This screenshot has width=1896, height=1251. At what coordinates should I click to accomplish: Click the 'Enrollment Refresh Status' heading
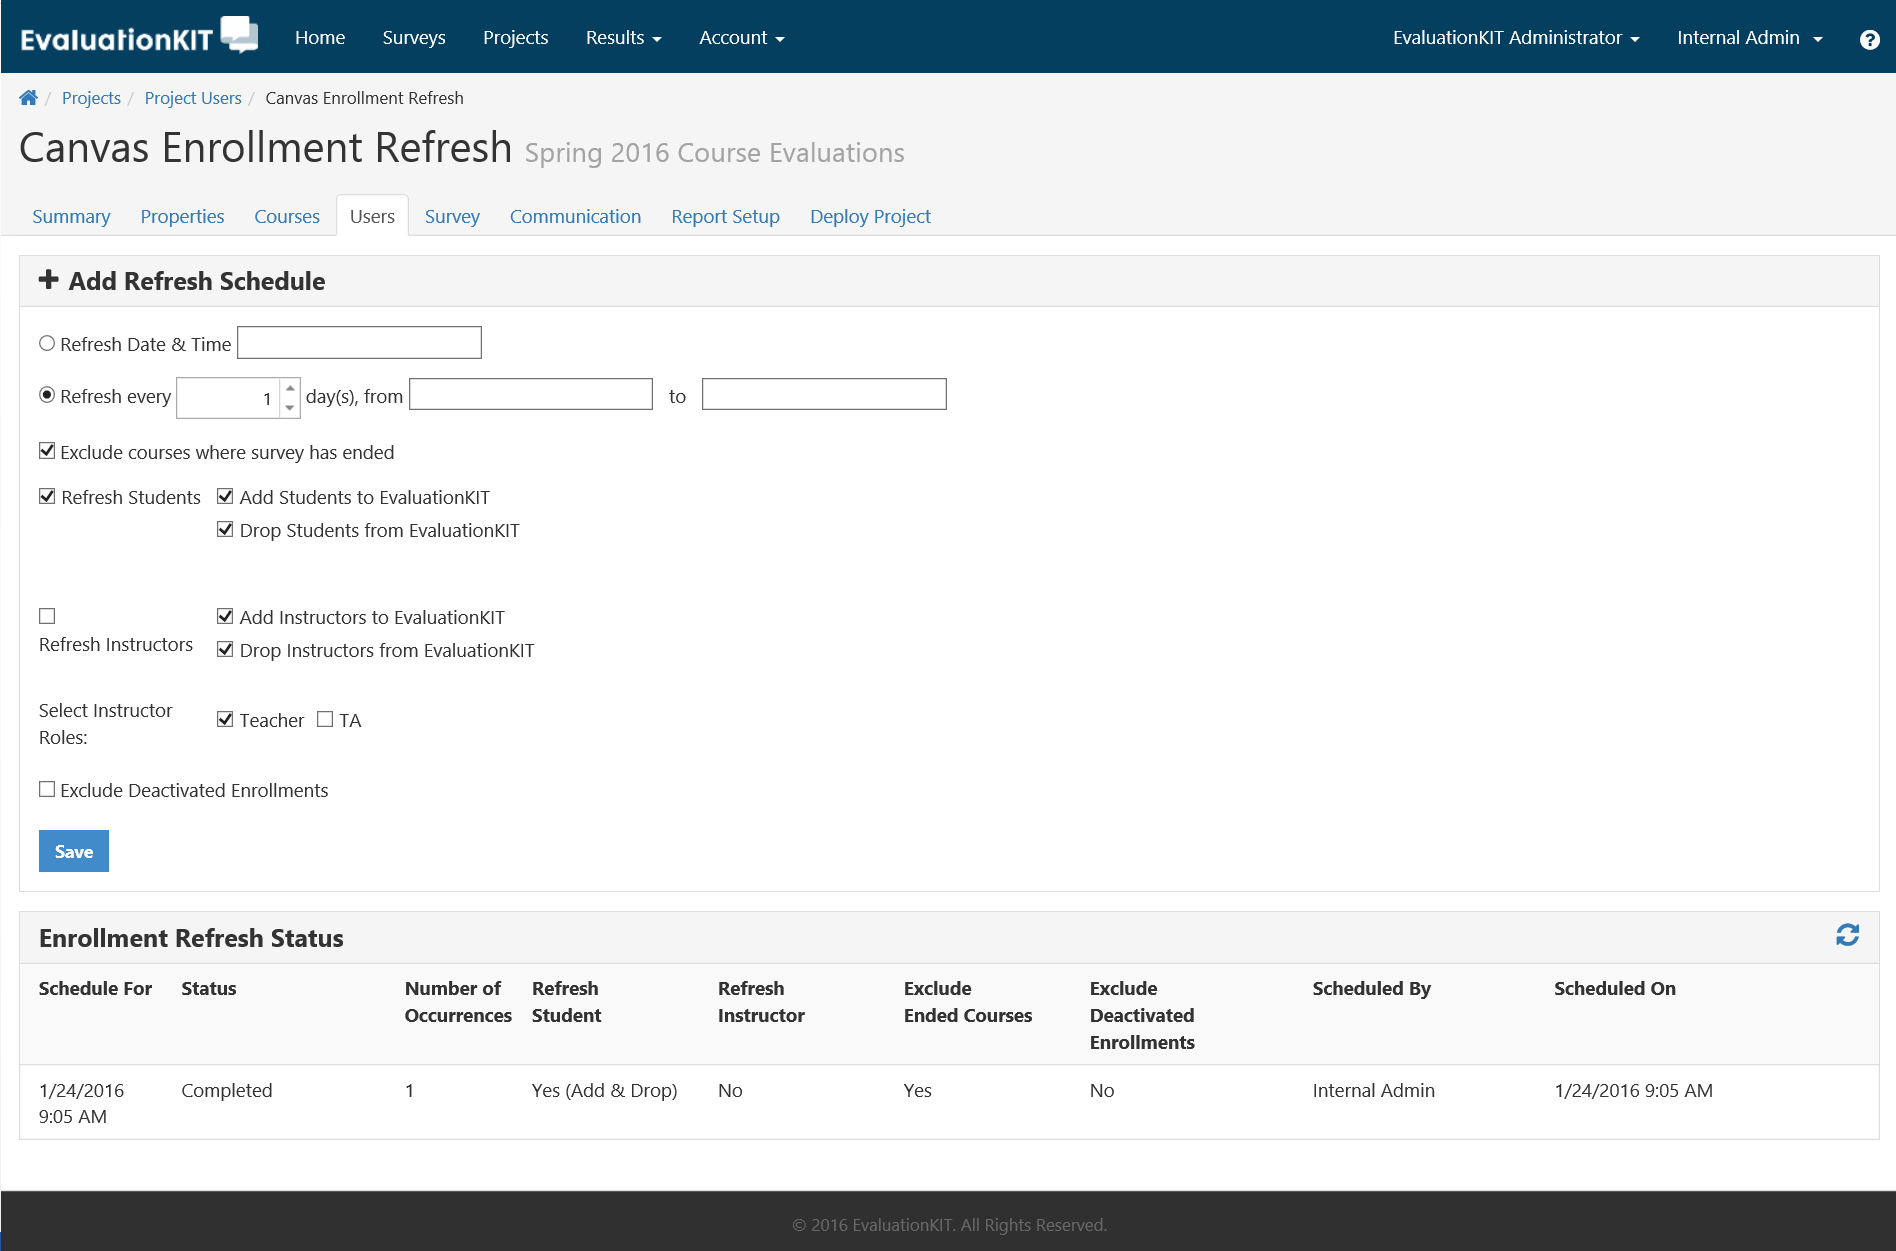tap(191, 938)
